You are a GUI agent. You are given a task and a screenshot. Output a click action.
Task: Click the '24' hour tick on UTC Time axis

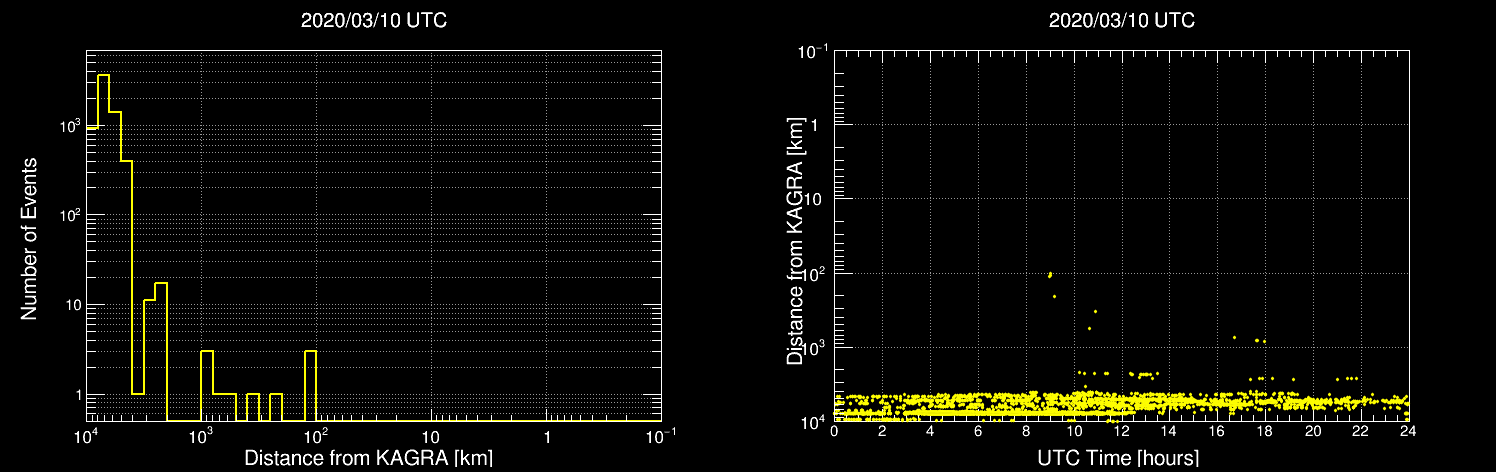(x=1407, y=432)
